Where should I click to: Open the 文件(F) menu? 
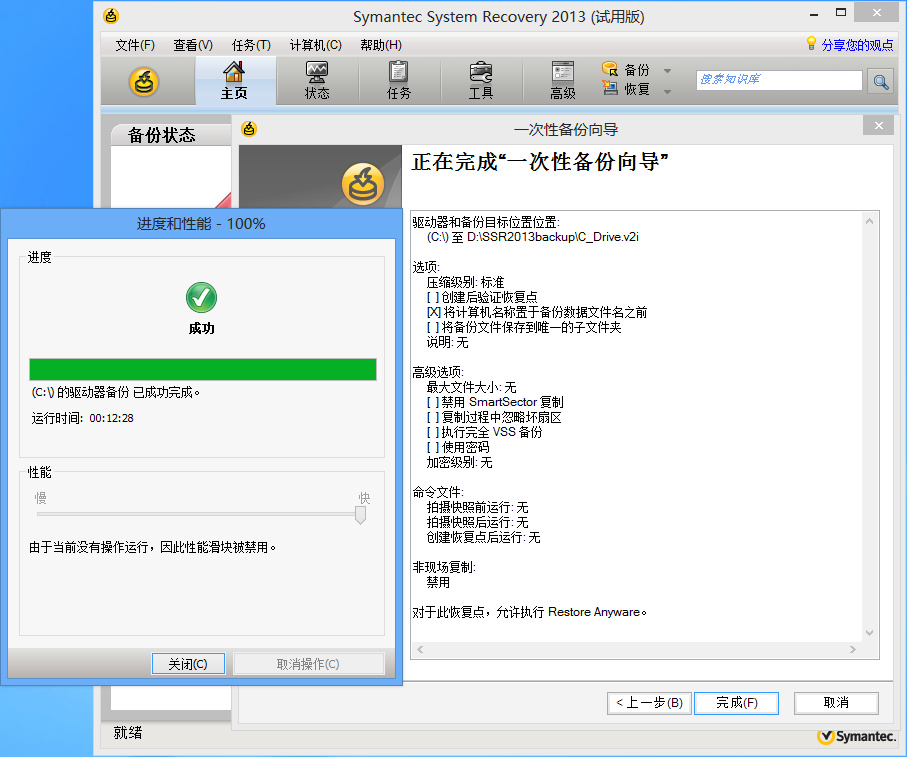(135, 45)
